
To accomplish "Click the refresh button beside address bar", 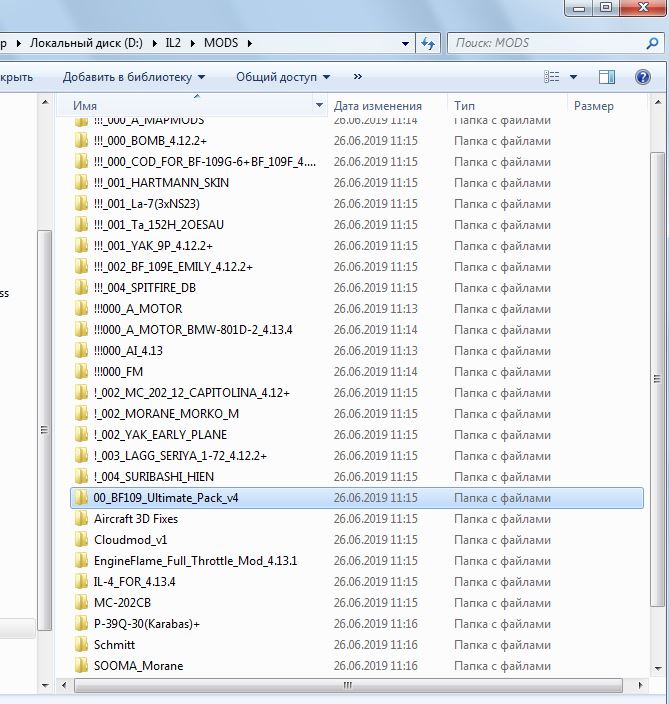I will point(427,44).
